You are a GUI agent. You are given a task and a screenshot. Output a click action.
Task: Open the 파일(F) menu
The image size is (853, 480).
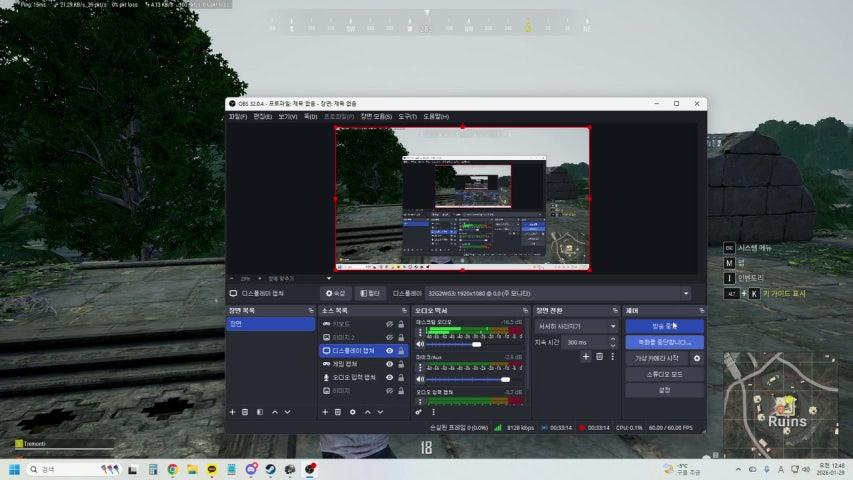tap(237, 117)
